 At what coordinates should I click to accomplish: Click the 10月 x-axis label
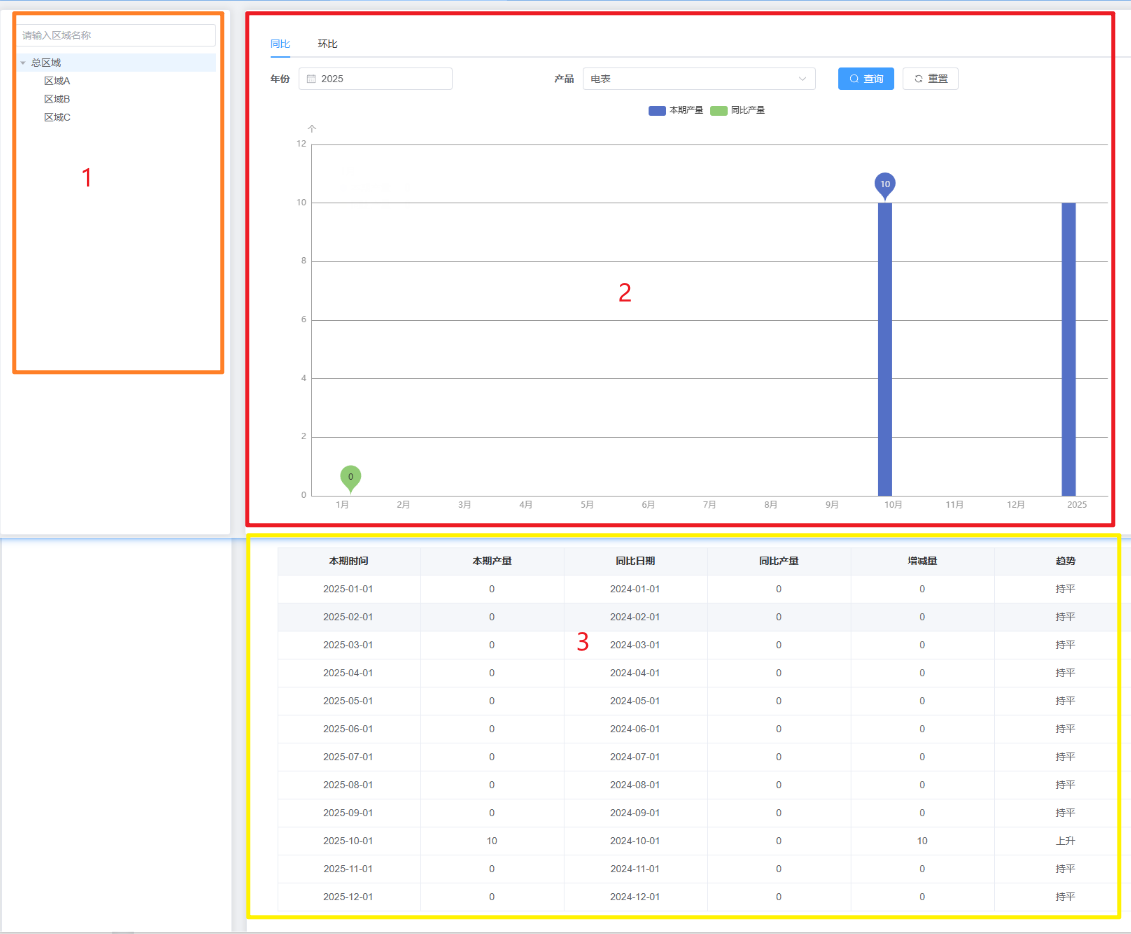pyautogui.click(x=893, y=505)
